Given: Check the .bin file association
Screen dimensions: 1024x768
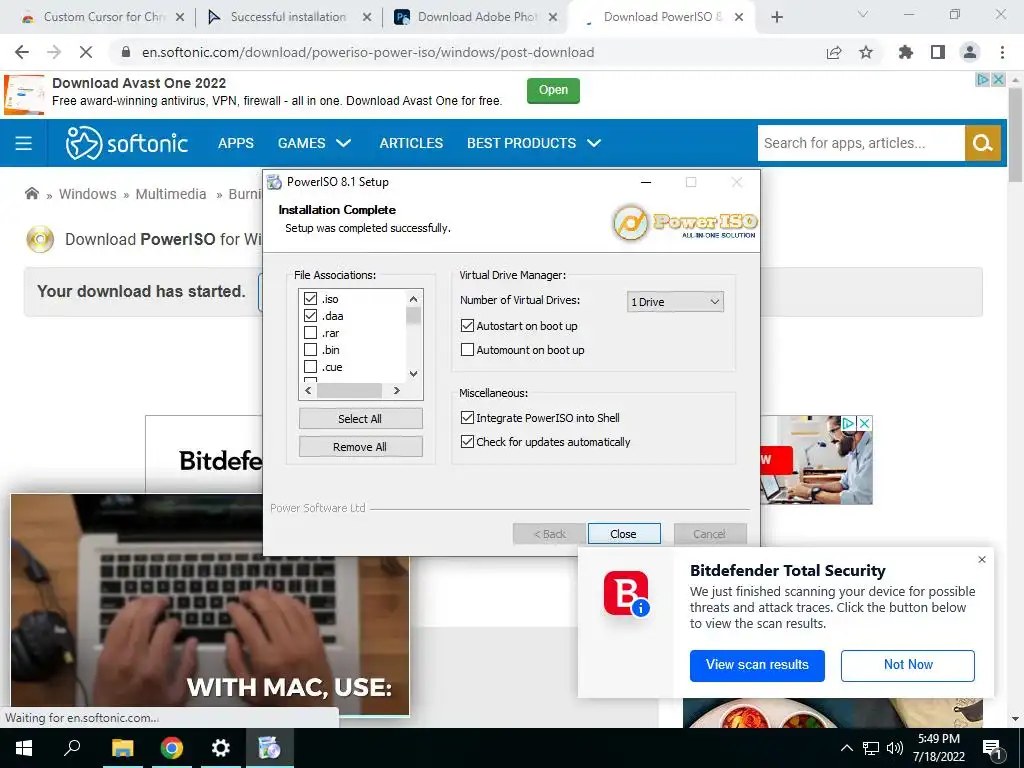Looking at the screenshot, I should click(x=310, y=349).
